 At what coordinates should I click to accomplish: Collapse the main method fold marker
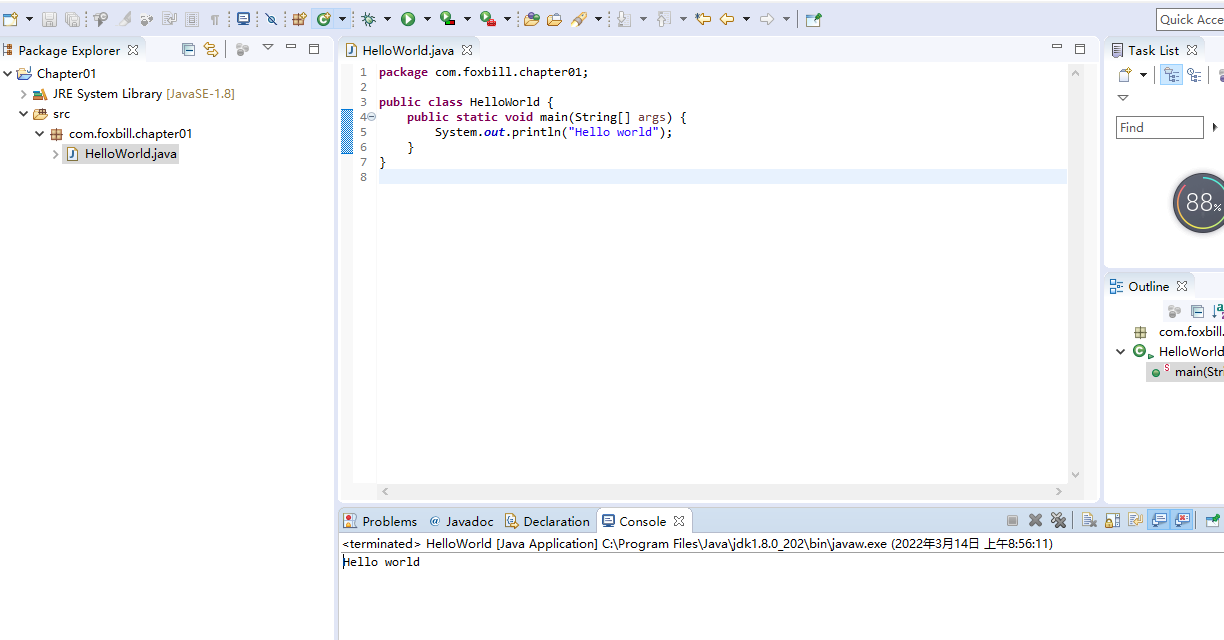[x=371, y=117]
